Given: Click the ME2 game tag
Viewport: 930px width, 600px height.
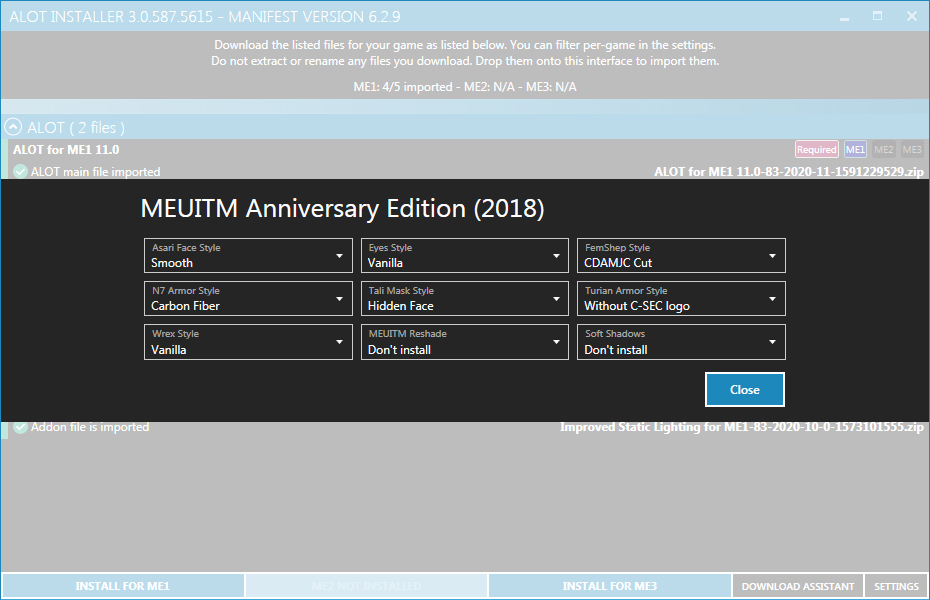Looking at the screenshot, I should (884, 149).
